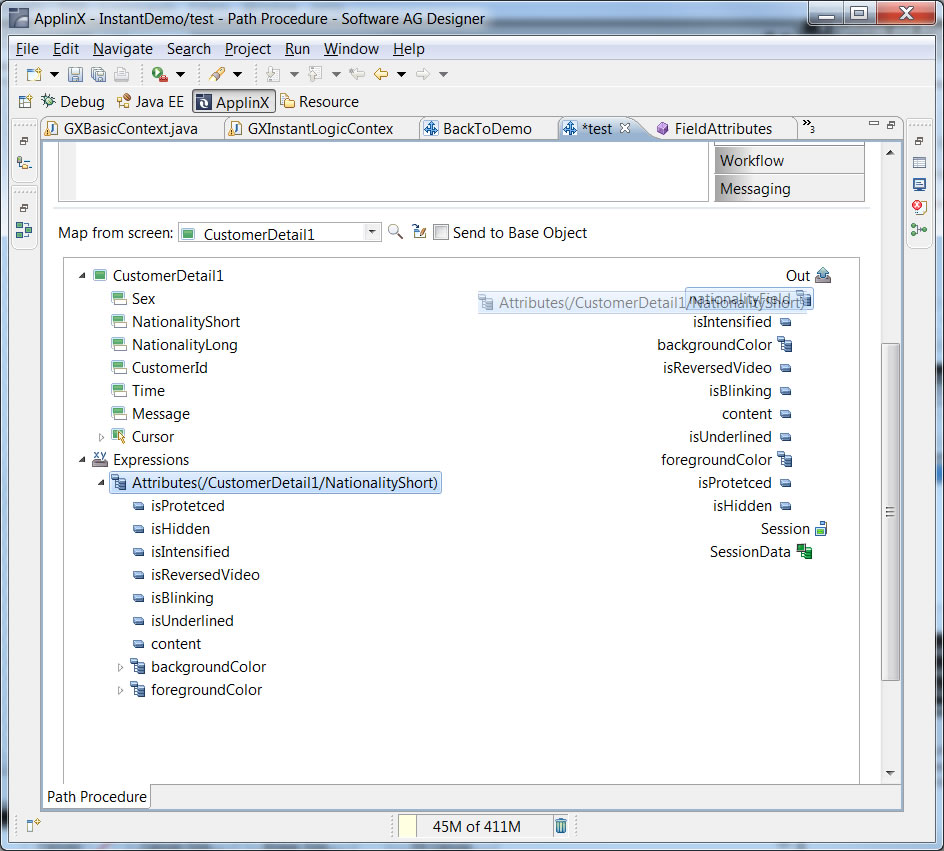Click the Out node icon
The image size is (944, 851).
[x=823, y=276]
